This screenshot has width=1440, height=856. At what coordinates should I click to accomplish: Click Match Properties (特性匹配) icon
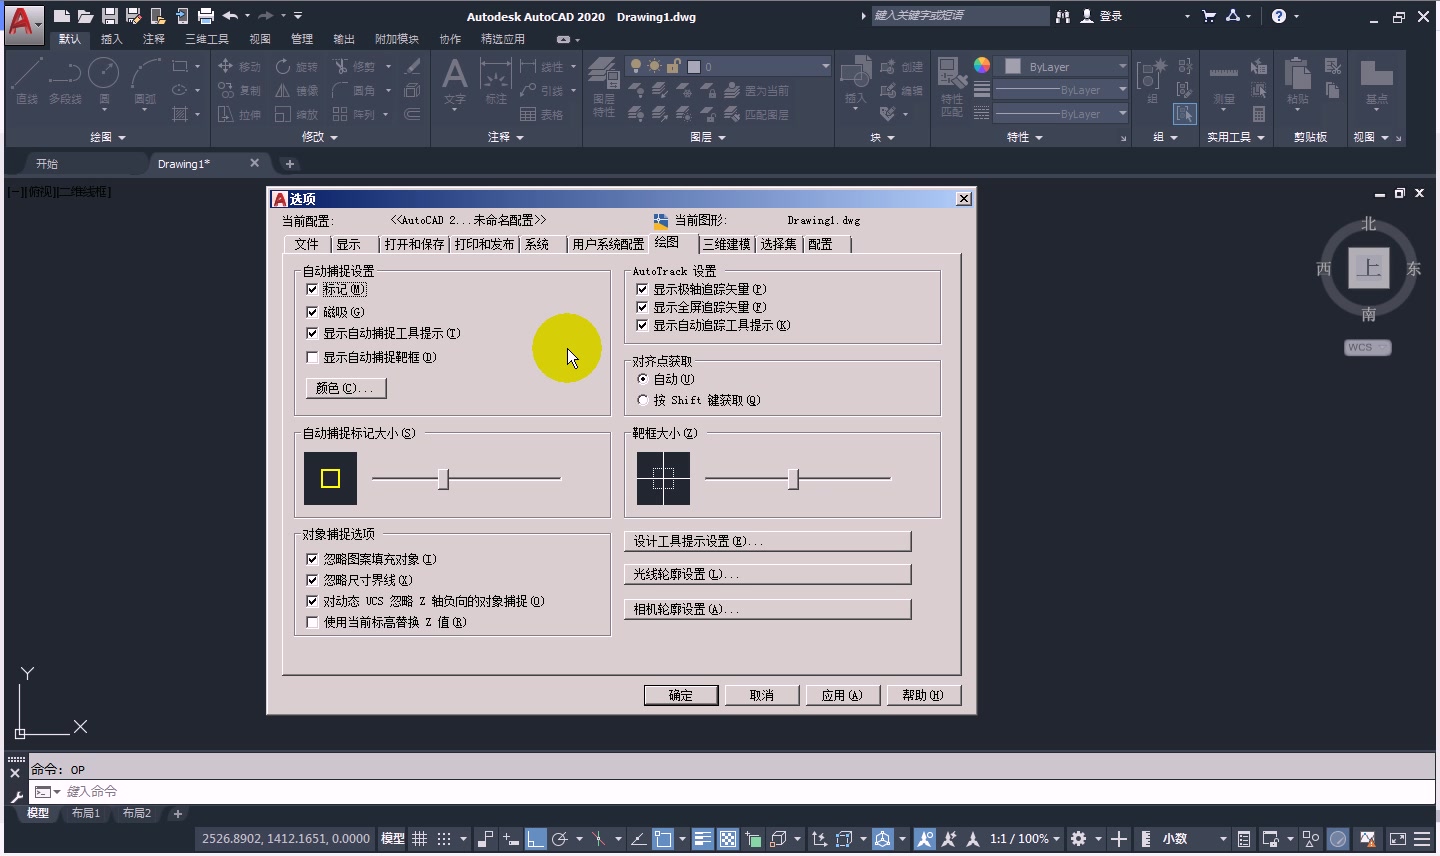(952, 87)
